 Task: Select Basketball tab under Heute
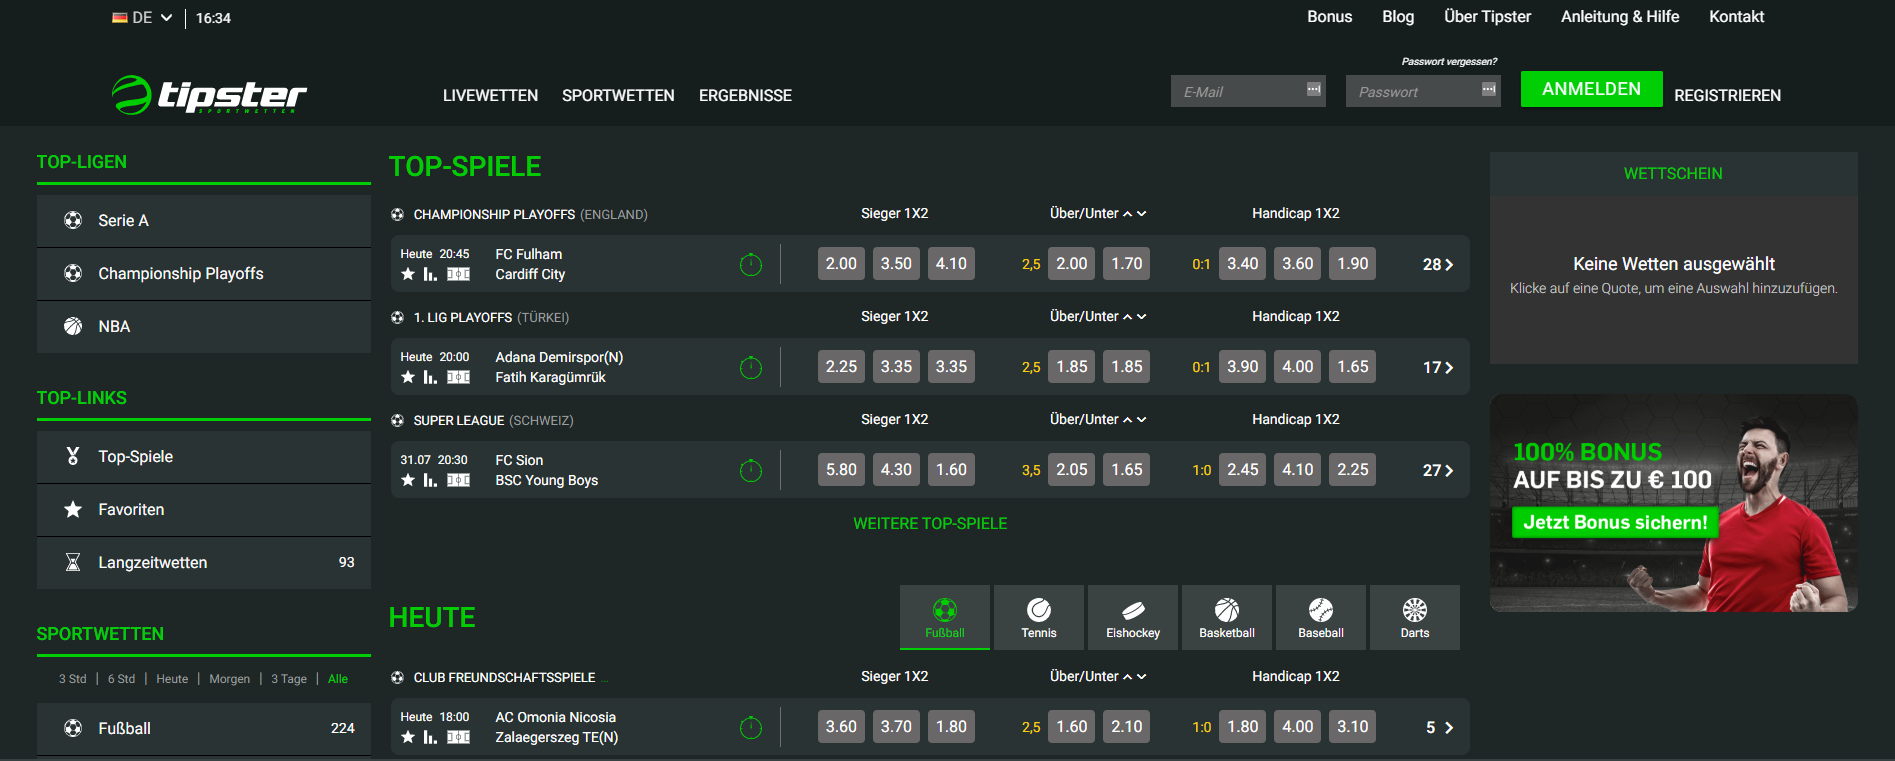(x=1227, y=617)
